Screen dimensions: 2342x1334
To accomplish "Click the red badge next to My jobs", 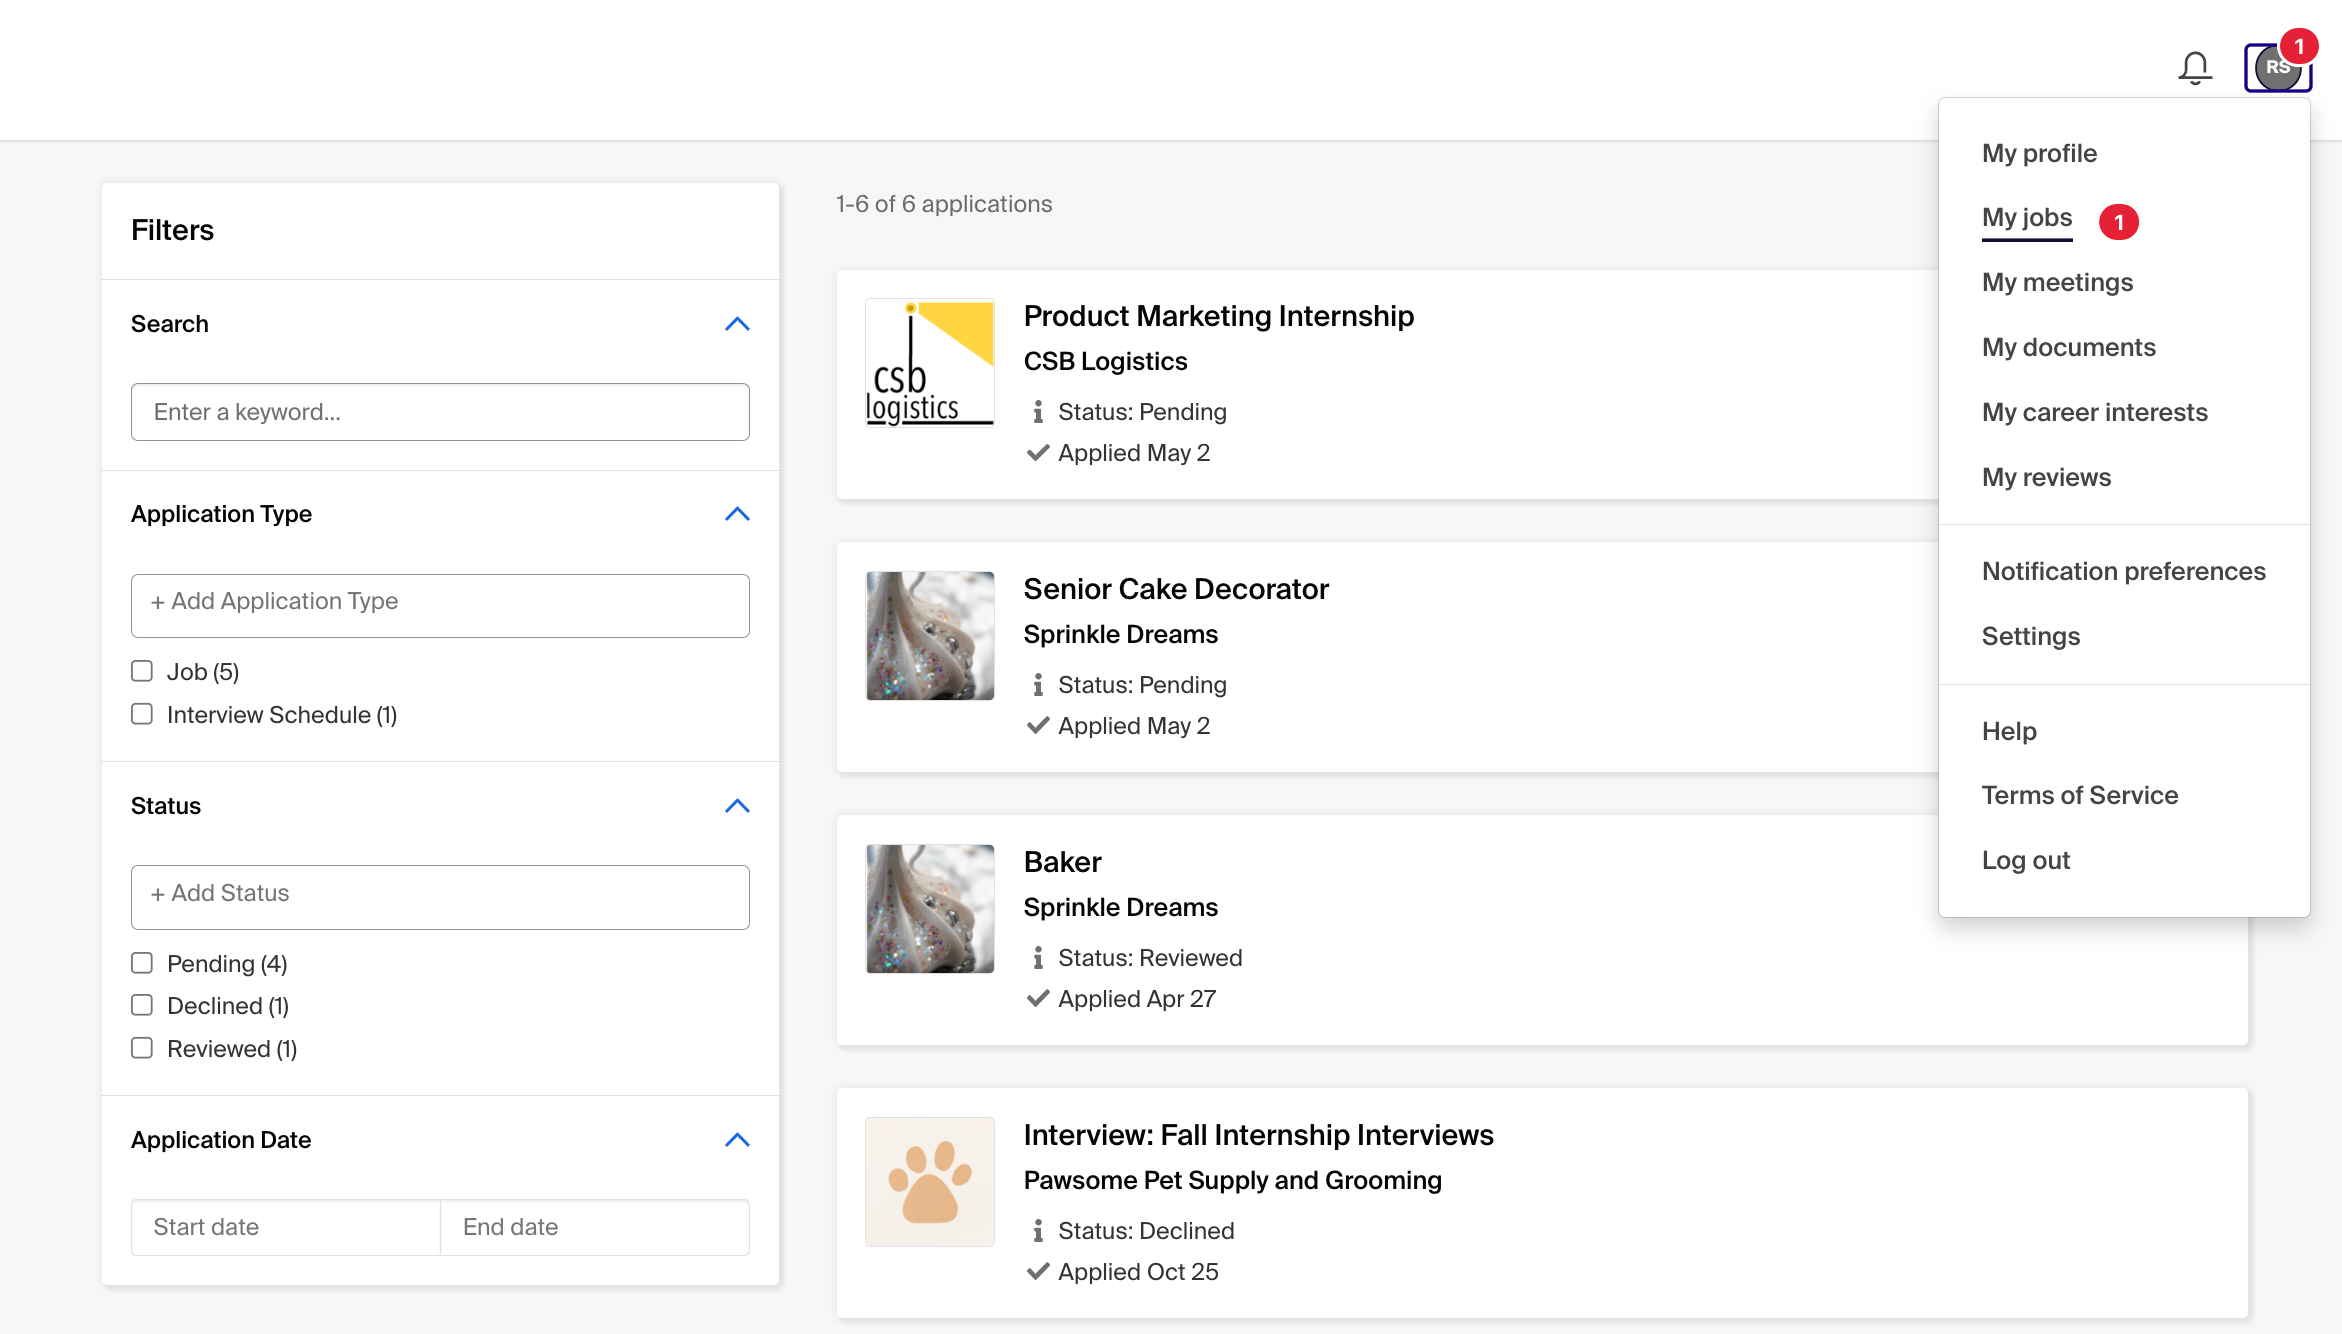I will (2118, 222).
